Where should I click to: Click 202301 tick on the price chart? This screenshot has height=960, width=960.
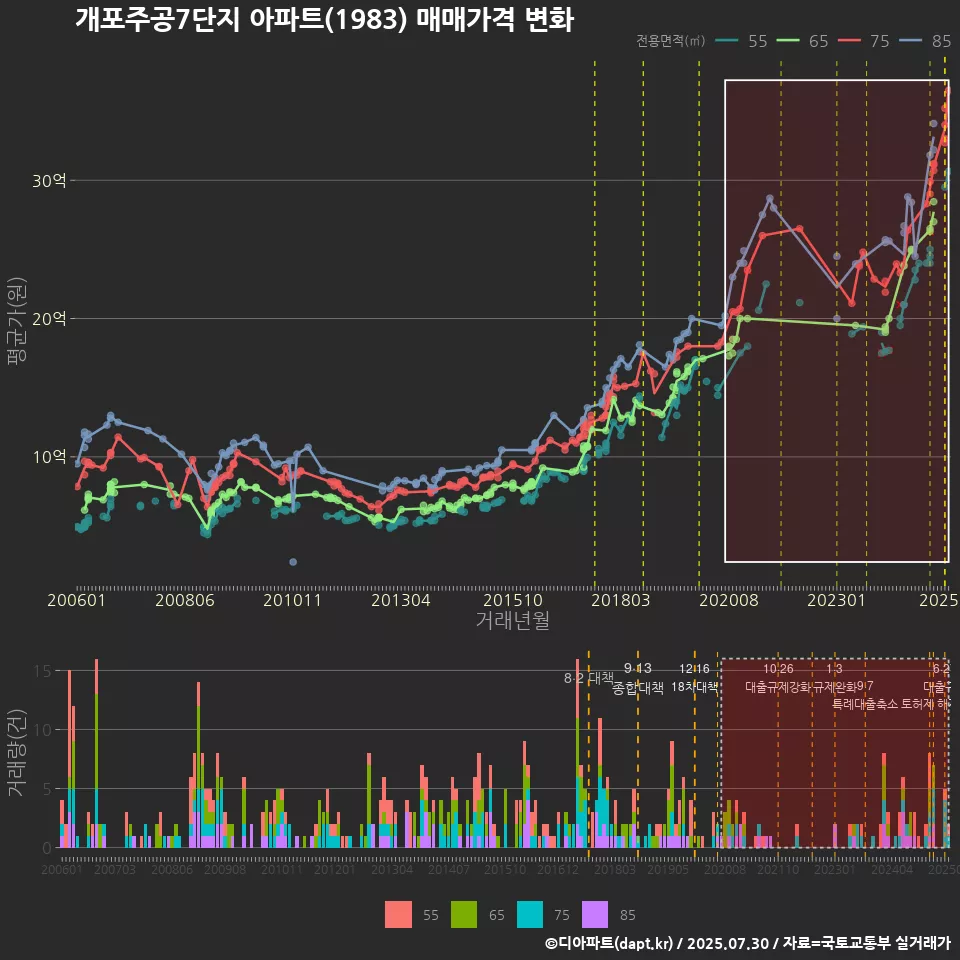pyautogui.click(x=836, y=600)
